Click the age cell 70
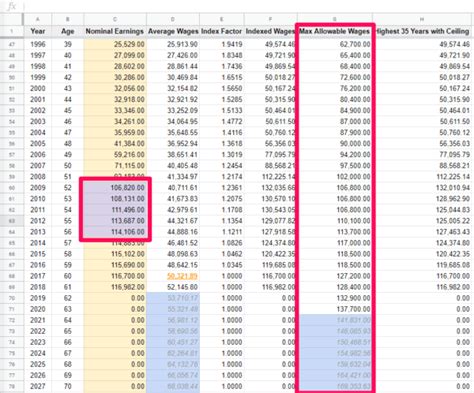This screenshot has height=393, width=474. (68, 386)
